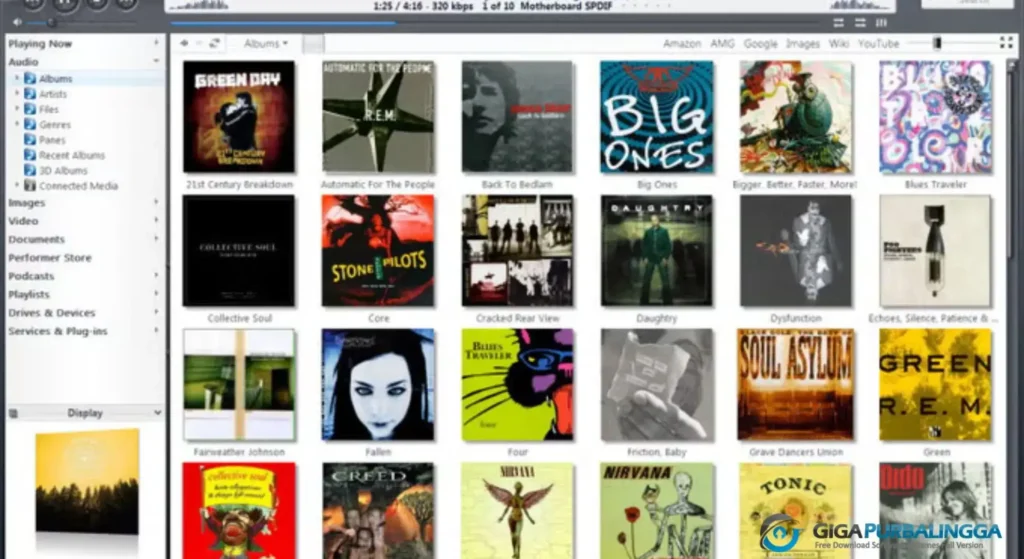Select the Daughtry album cover
This screenshot has height=559, width=1024.
[656, 251]
